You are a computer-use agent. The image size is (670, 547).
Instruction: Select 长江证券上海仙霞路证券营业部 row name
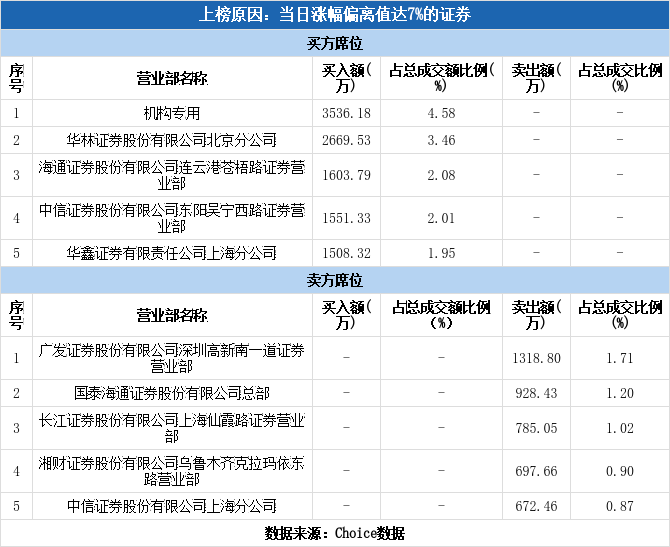pos(172,428)
